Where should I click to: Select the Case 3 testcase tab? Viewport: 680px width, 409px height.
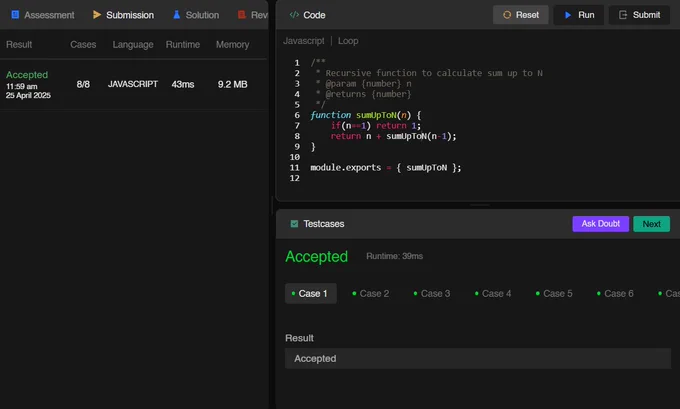[x=432, y=294]
